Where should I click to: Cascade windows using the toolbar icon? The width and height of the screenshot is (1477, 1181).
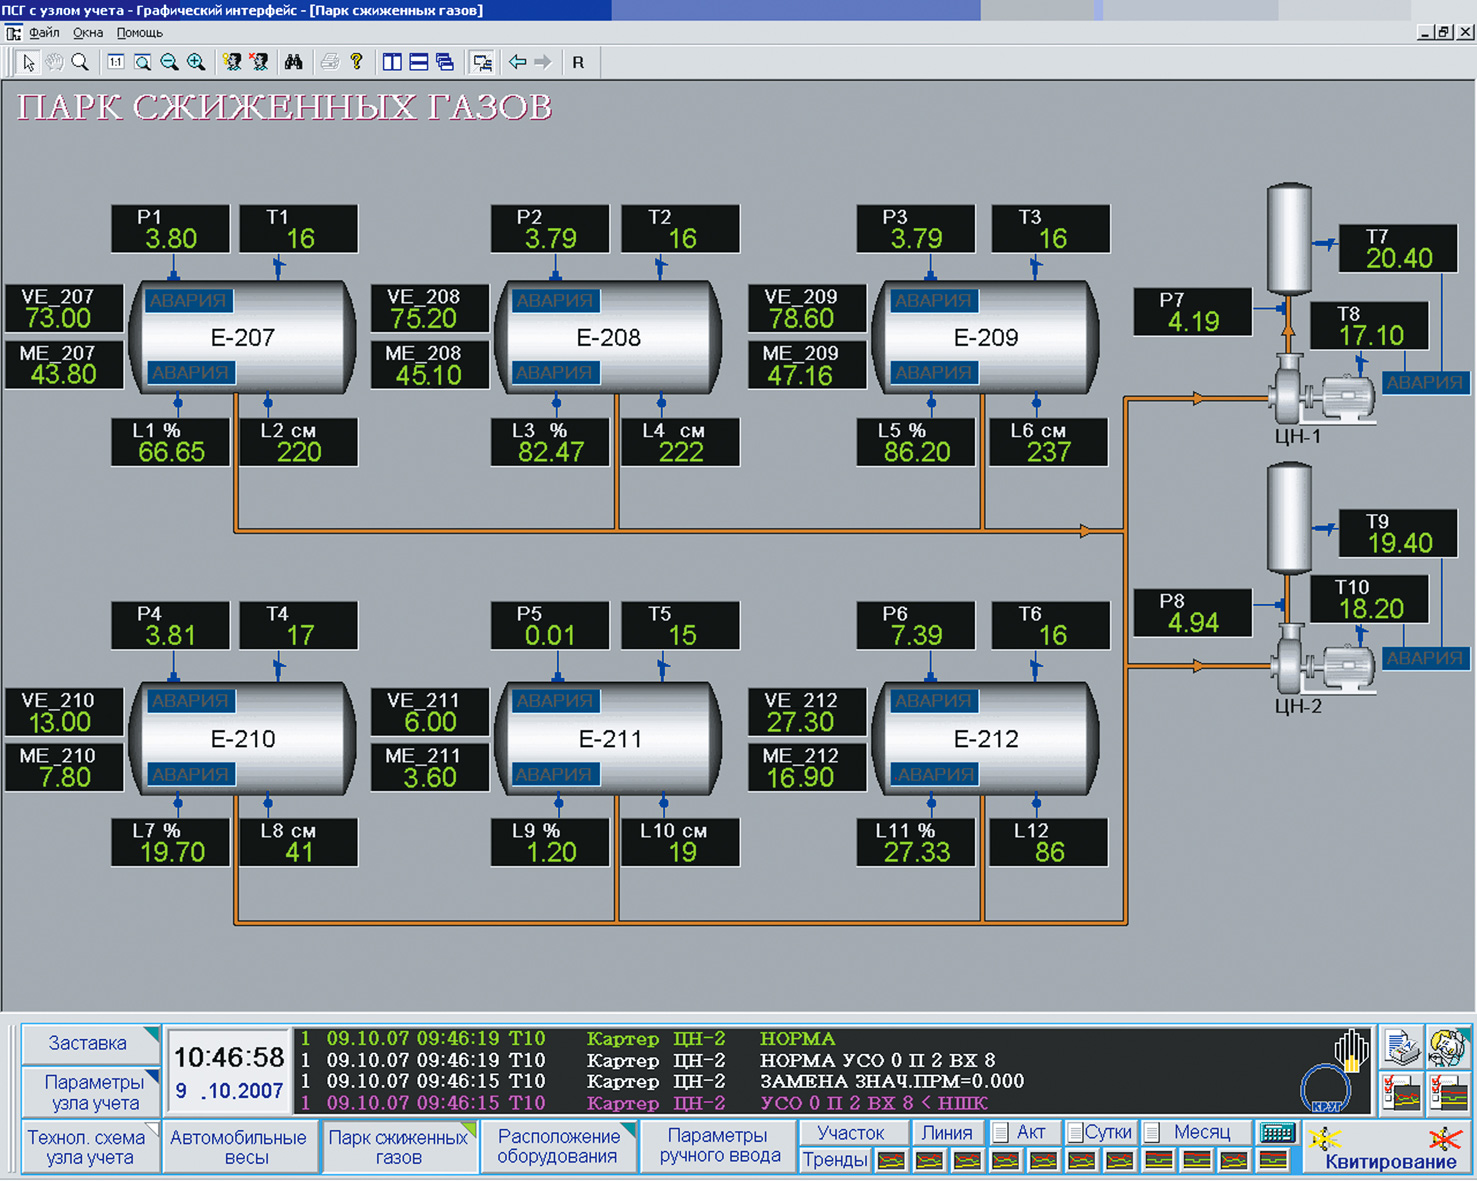click(x=445, y=62)
